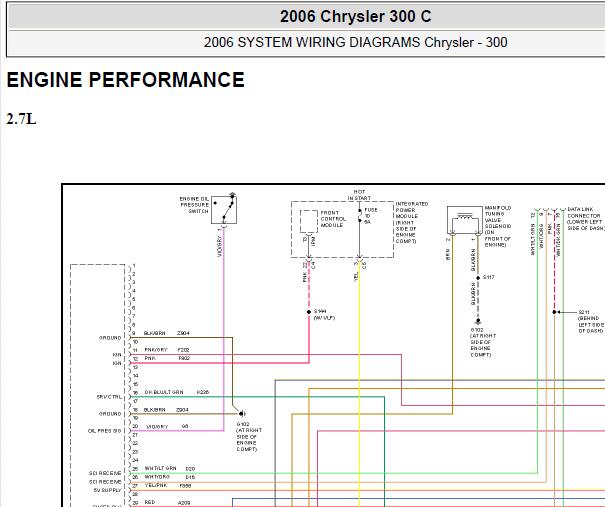
Task: Click the 2.7L engine heading
Action: [x=21, y=119]
